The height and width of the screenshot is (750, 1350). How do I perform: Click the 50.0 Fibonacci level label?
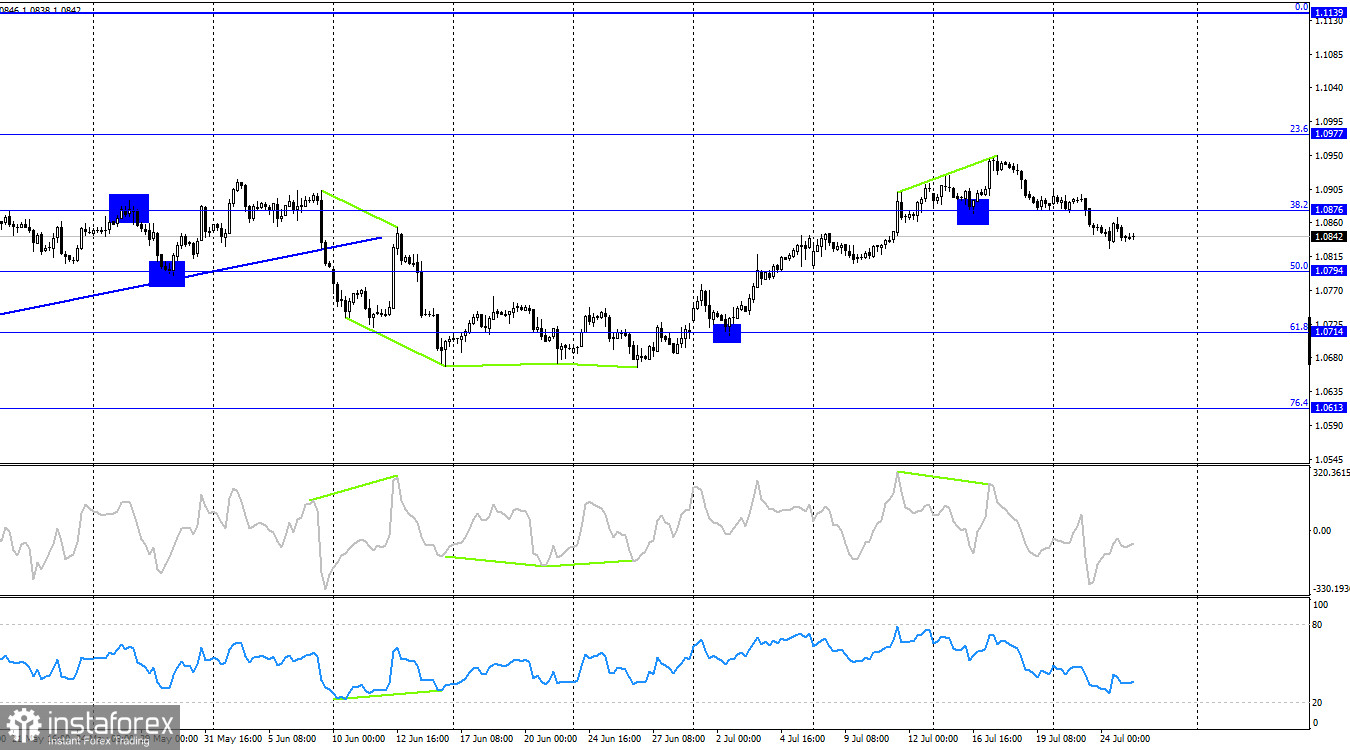coord(1298,266)
